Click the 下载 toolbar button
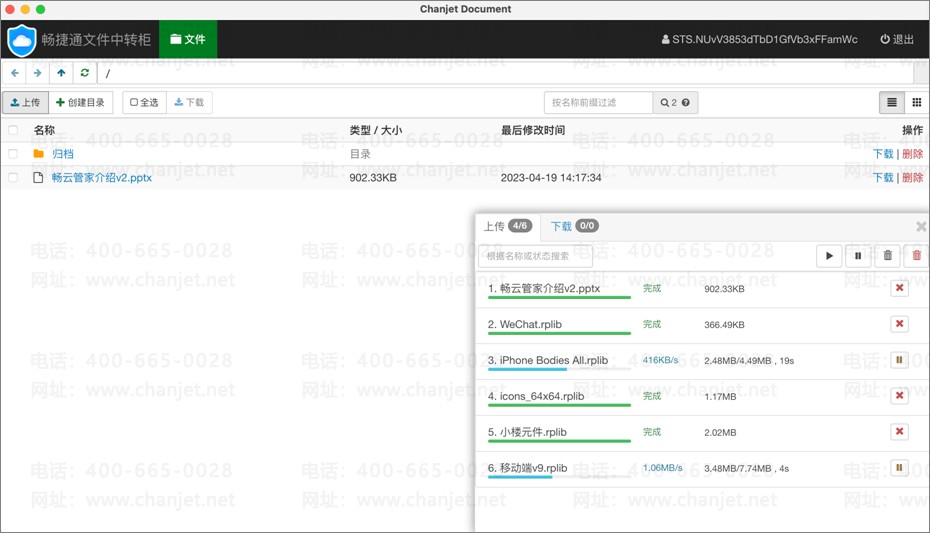 click(x=189, y=103)
